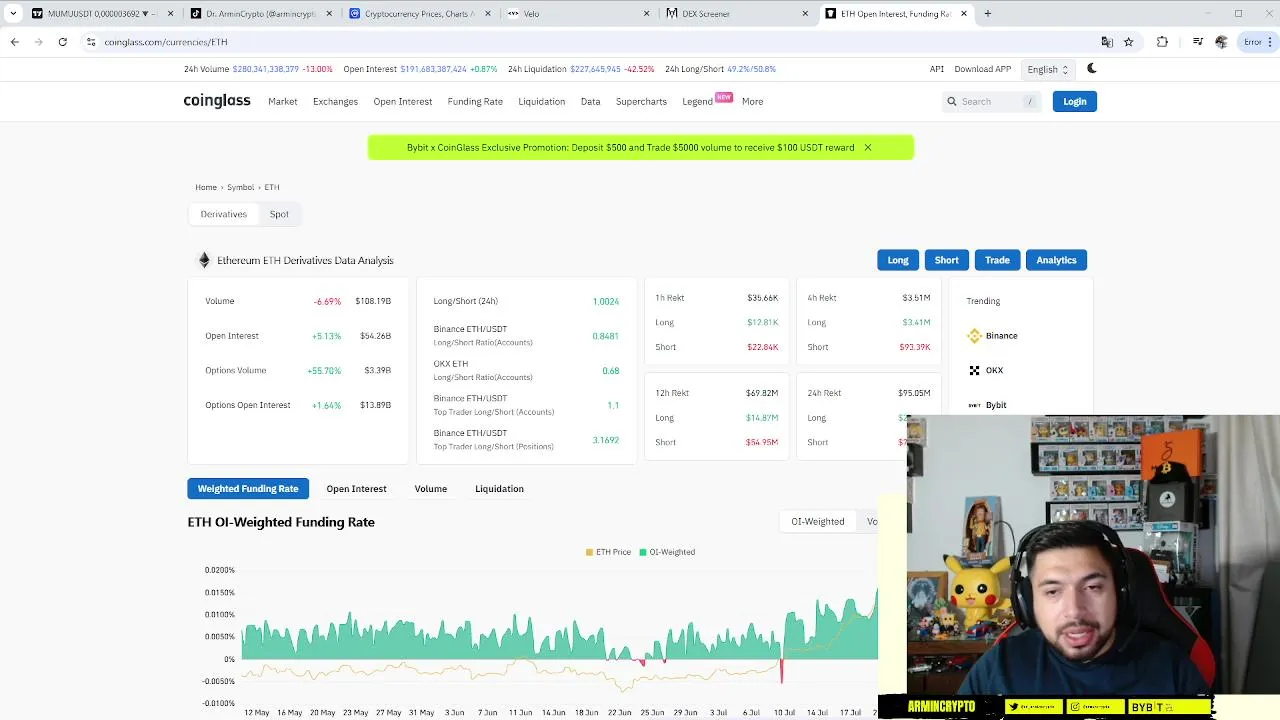Switch to Cryptocurrency Prices browser tab
Image resolution: width=1280 pixels, height=720 pixels.
419,14
